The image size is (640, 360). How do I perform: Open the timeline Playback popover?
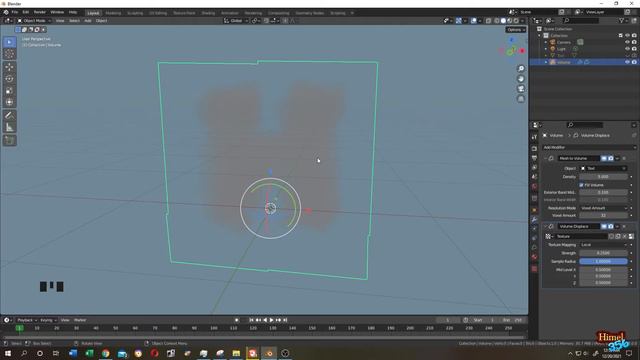(27, 320)
